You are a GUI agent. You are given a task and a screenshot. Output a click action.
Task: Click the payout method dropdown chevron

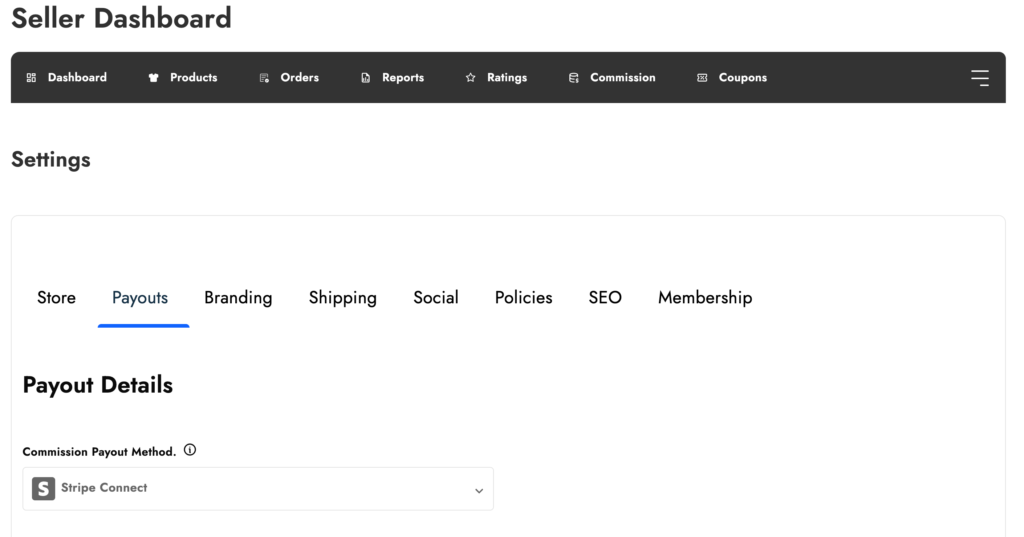pyautogui.click(x=479, y=491)
